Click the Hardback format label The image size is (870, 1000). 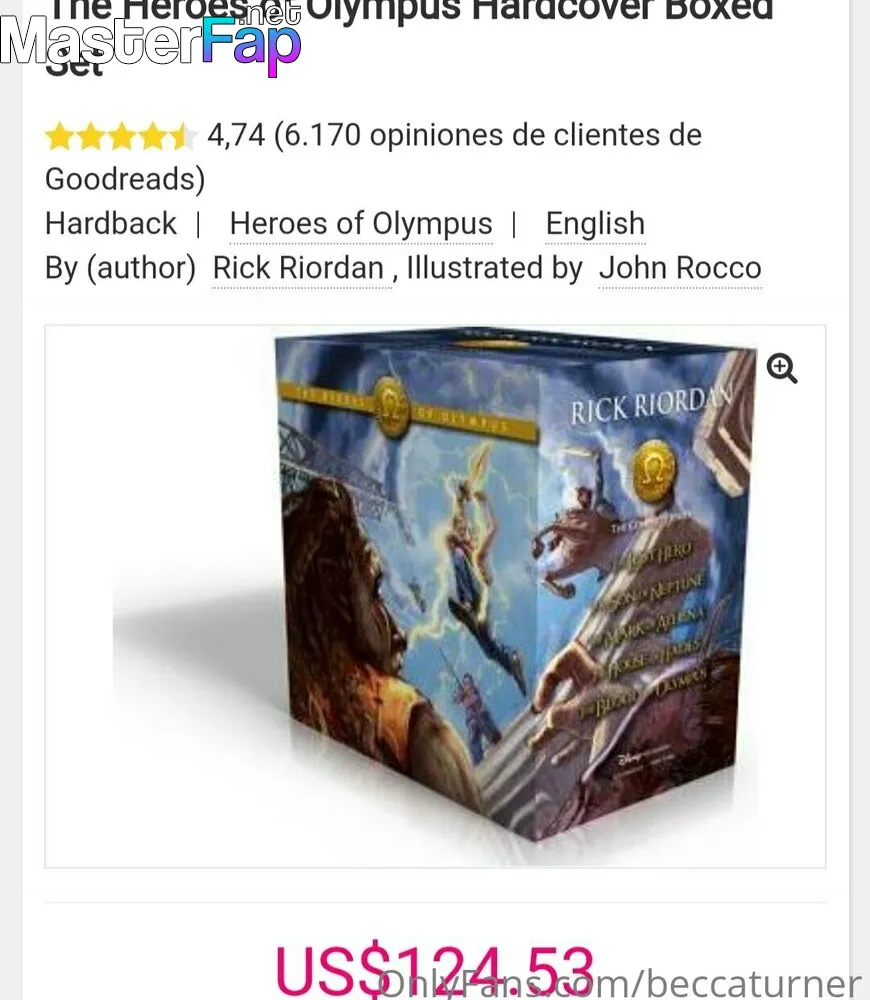pos(110,224)
